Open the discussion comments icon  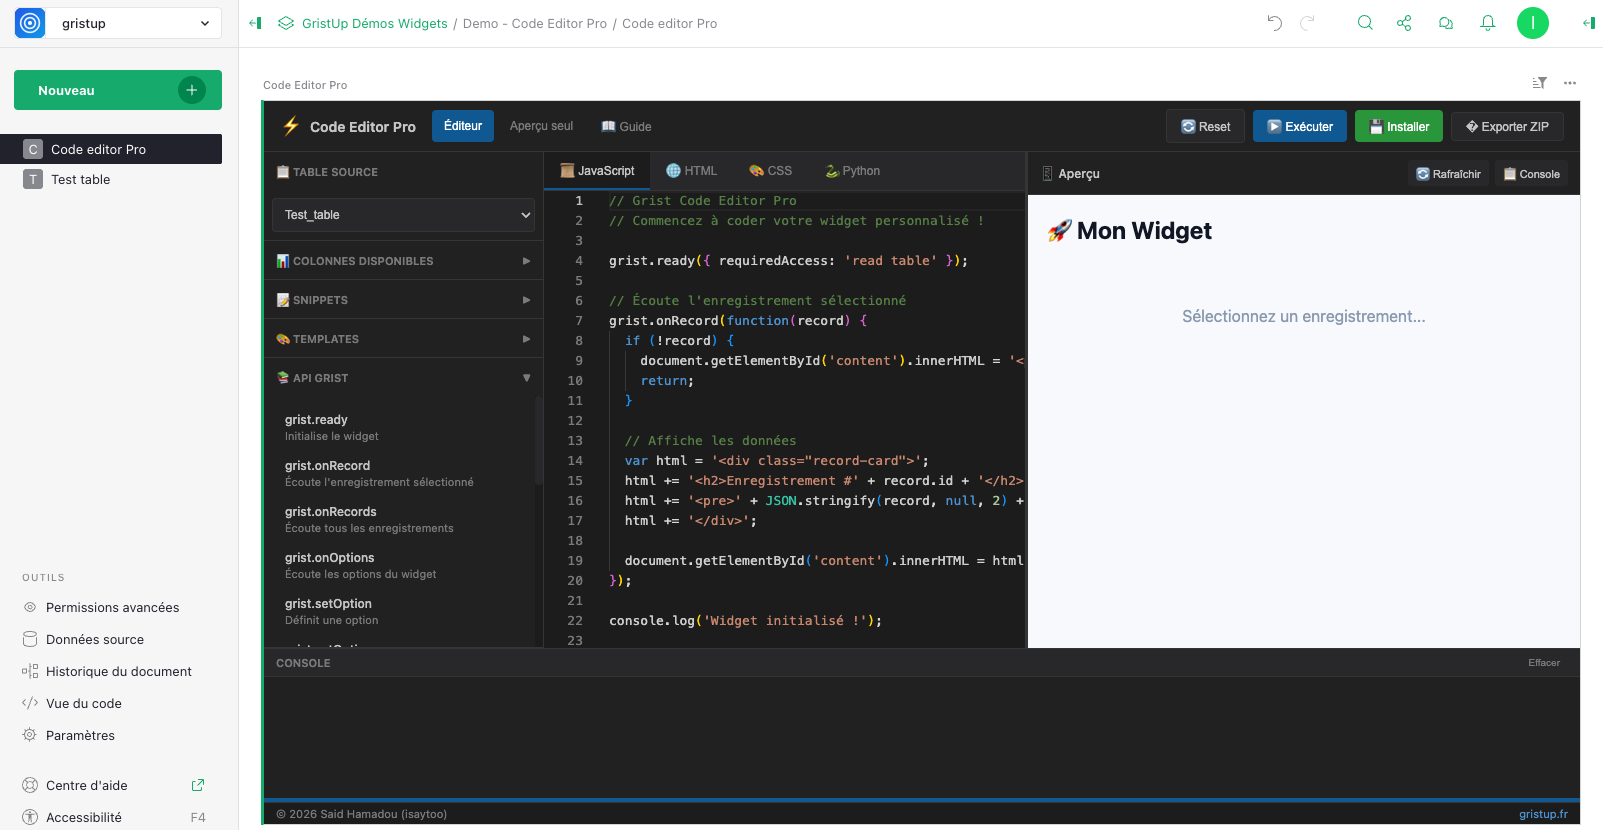click(1446, 23)
